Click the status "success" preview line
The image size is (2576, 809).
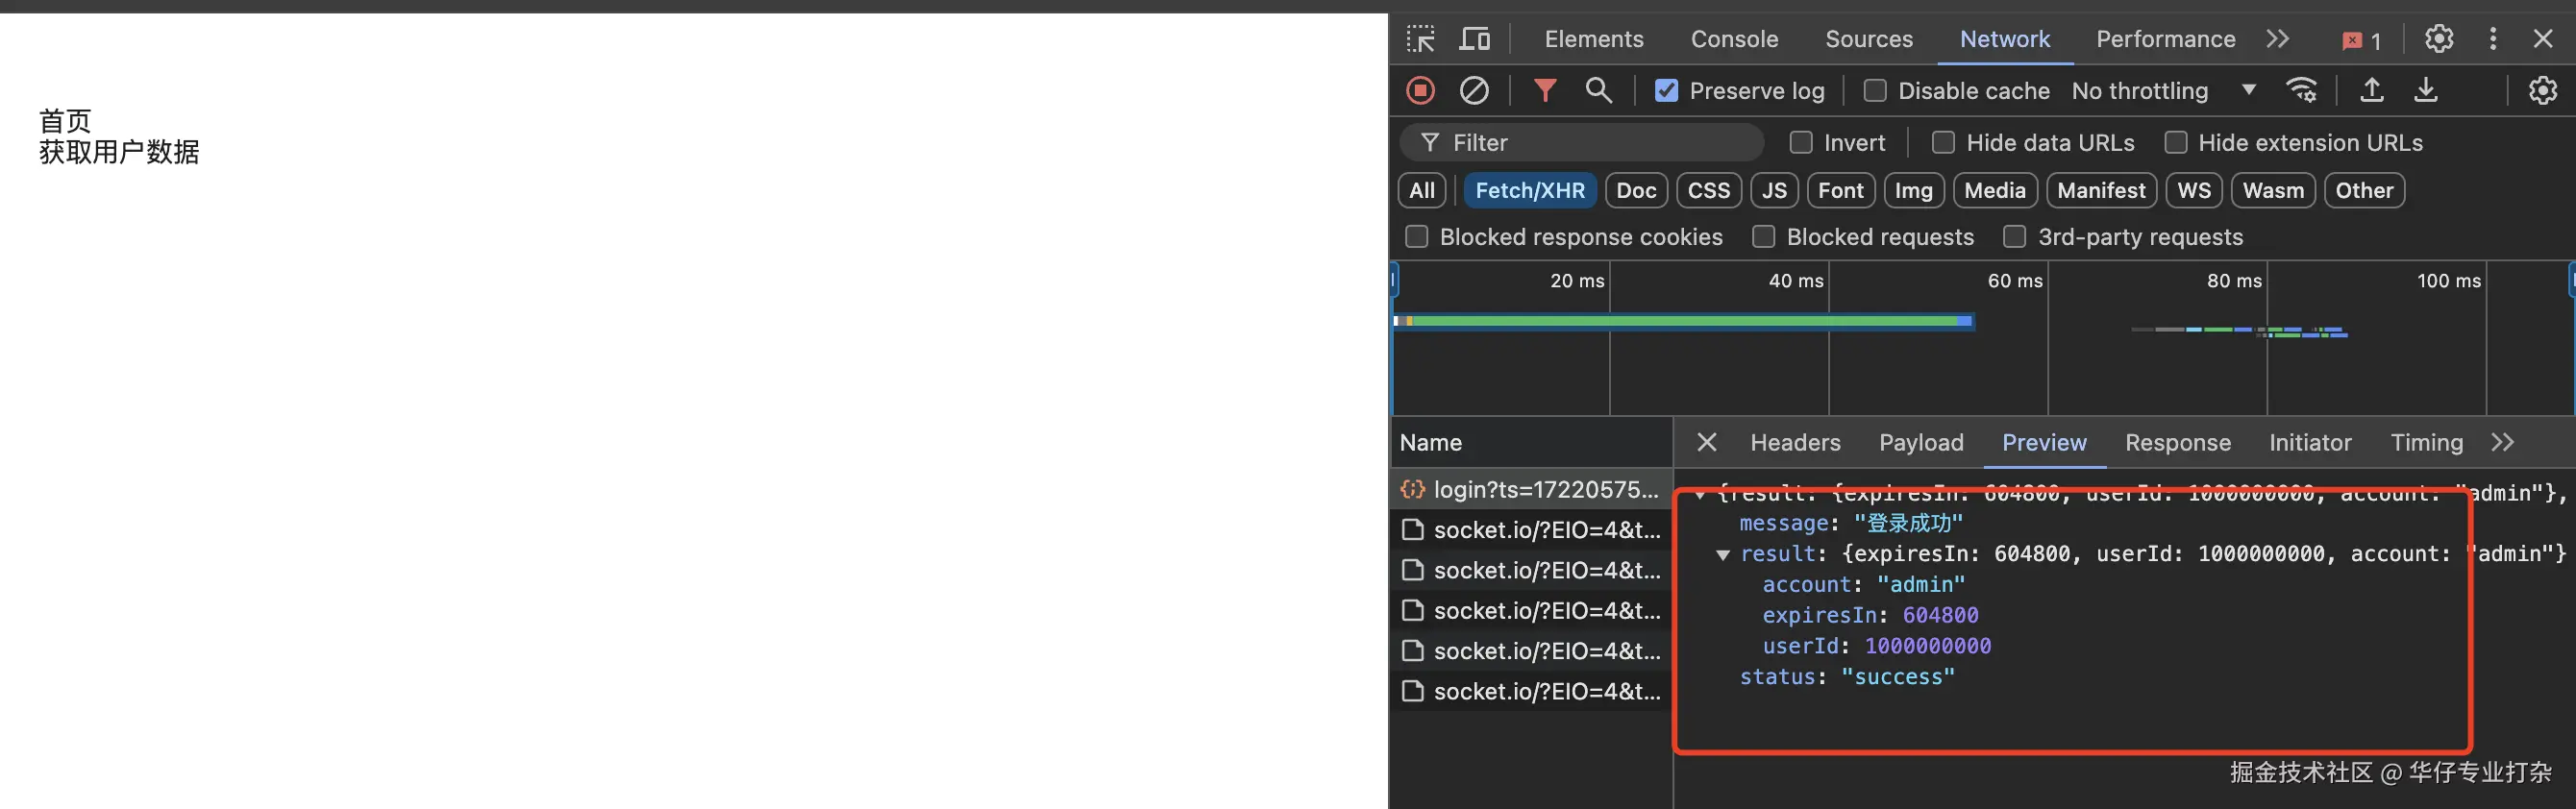click(1846, 677)
